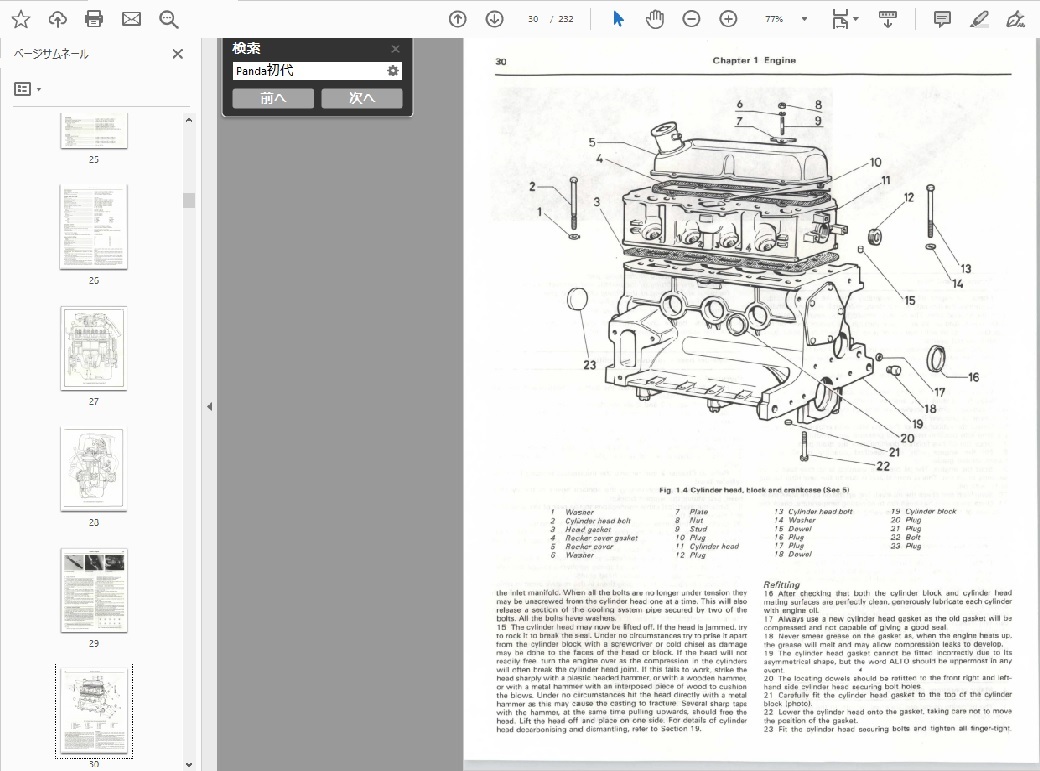Image resolution: width=1040 pixels, height=771 pixels.
Task: Open search settings gear
Action: 393,71
